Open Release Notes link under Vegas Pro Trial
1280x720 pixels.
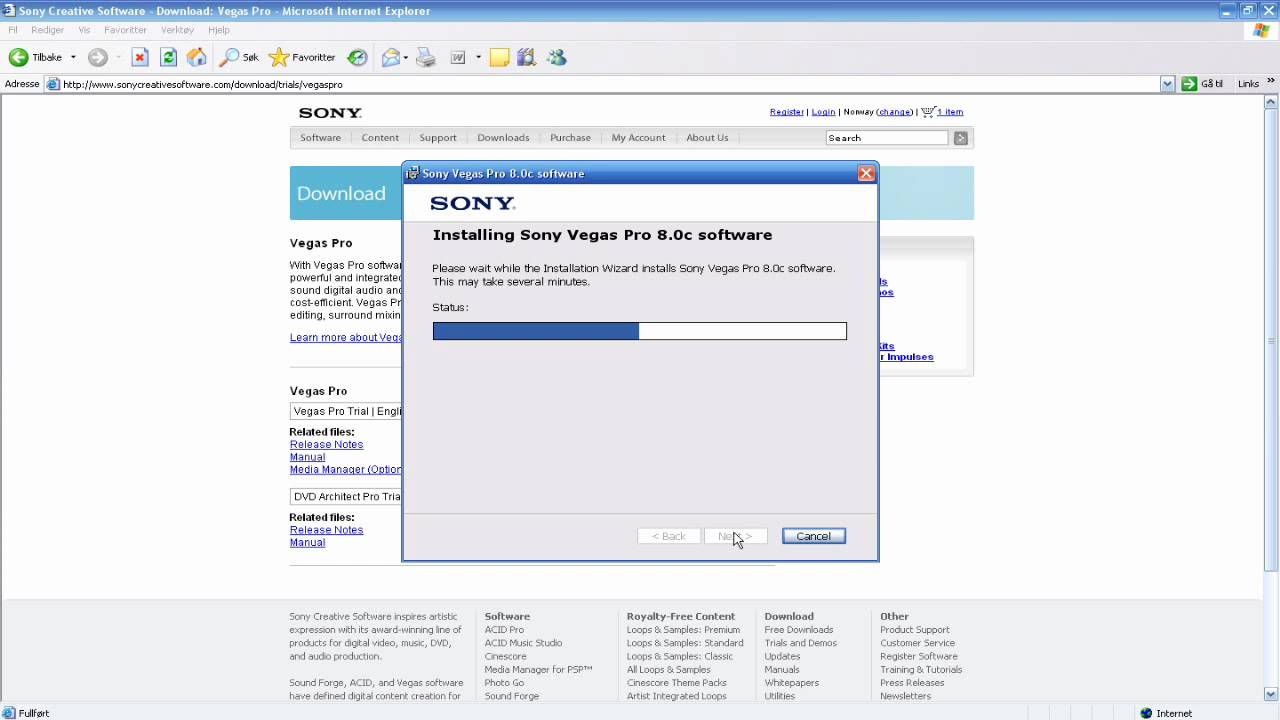coord(326,444)
